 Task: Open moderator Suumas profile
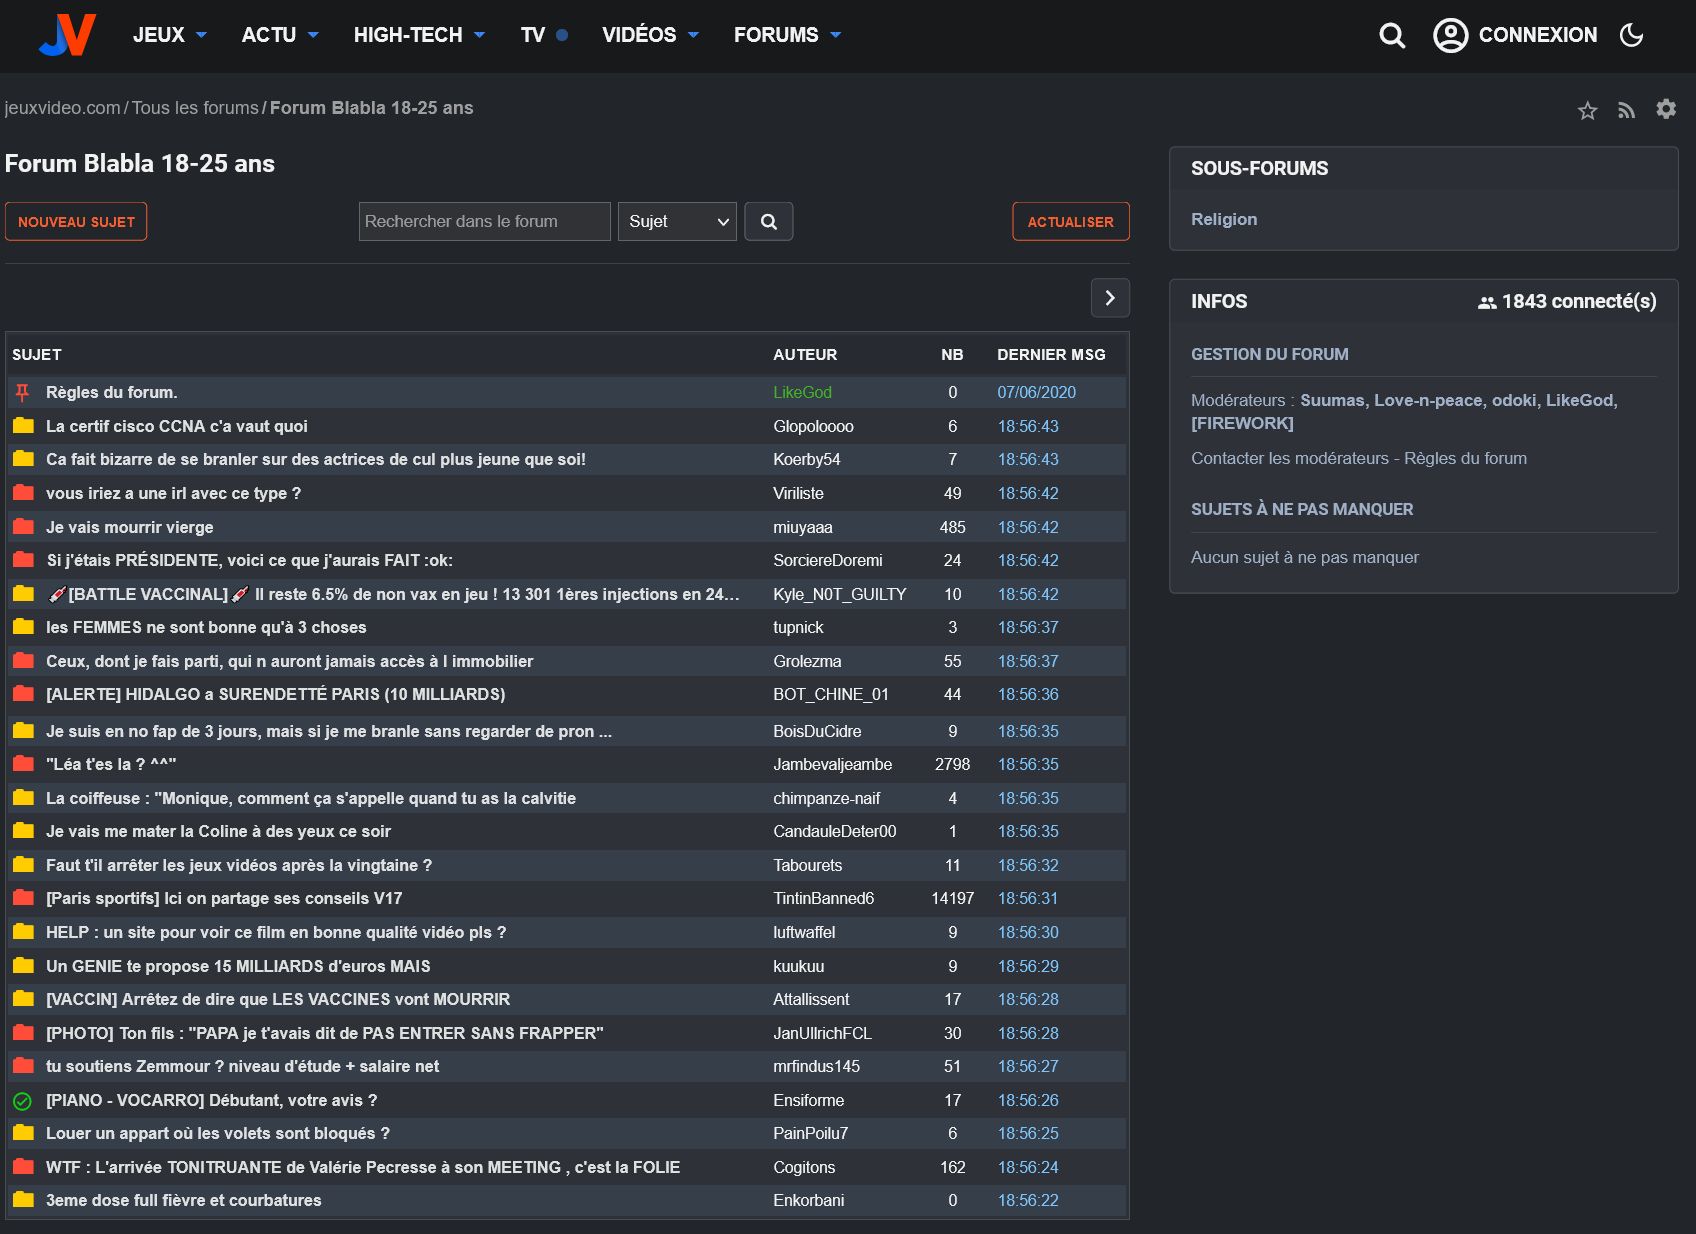1332,400
